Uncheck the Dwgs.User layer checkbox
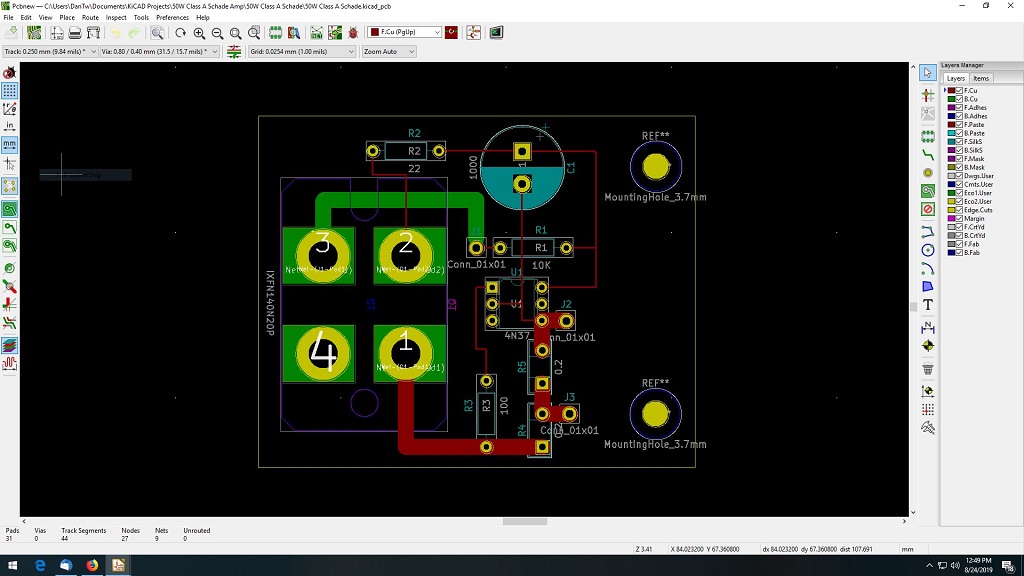 (x=959, y=176)
